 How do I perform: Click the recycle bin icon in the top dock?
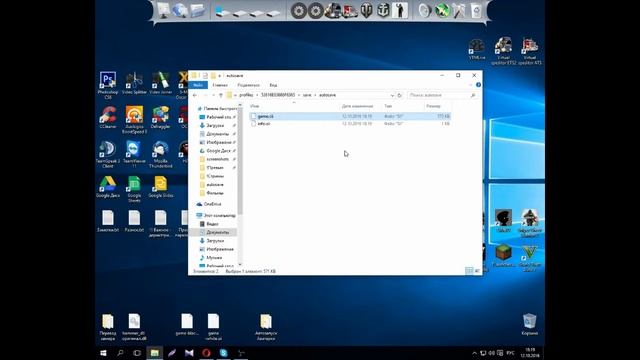pos(476,11)
